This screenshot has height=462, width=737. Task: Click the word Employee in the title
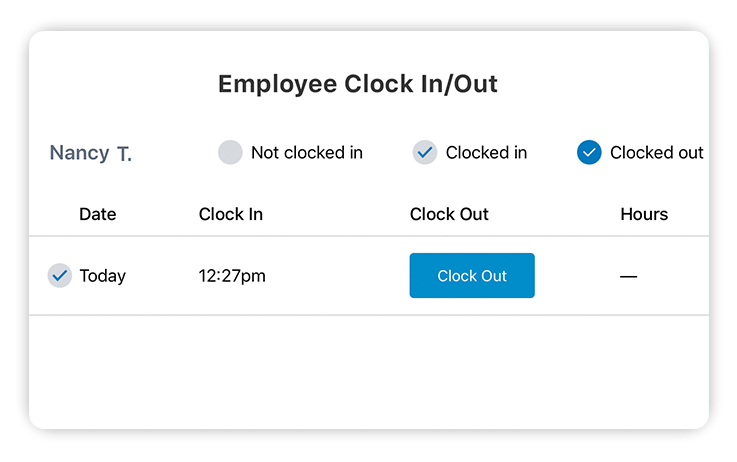coord(278,86)
